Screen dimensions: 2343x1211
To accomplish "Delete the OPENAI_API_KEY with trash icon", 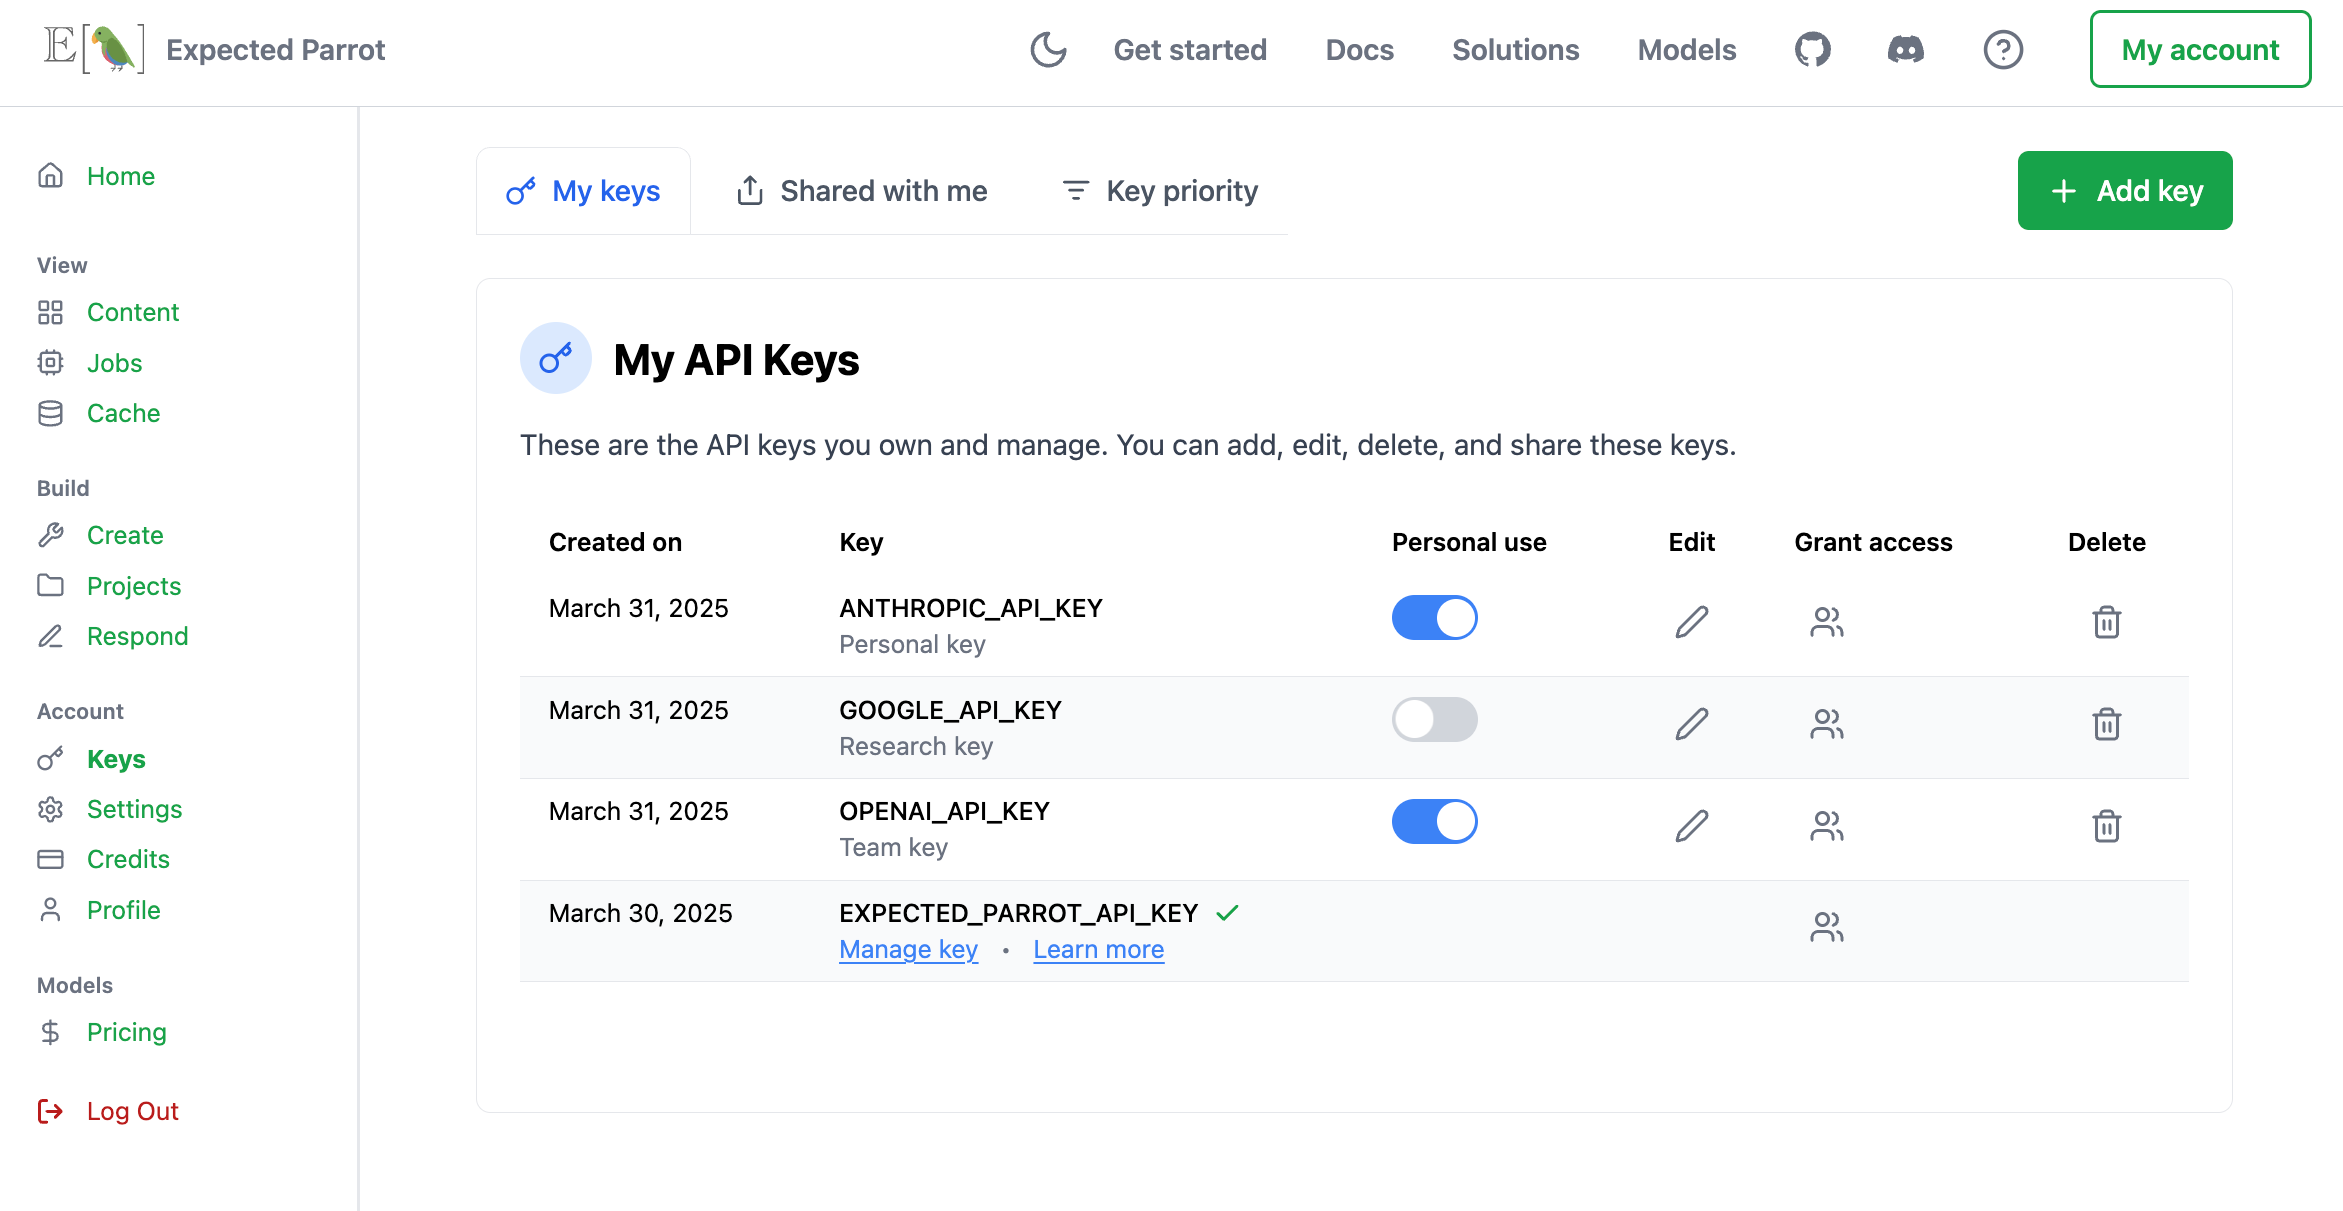I will (x=2106, y=826).
